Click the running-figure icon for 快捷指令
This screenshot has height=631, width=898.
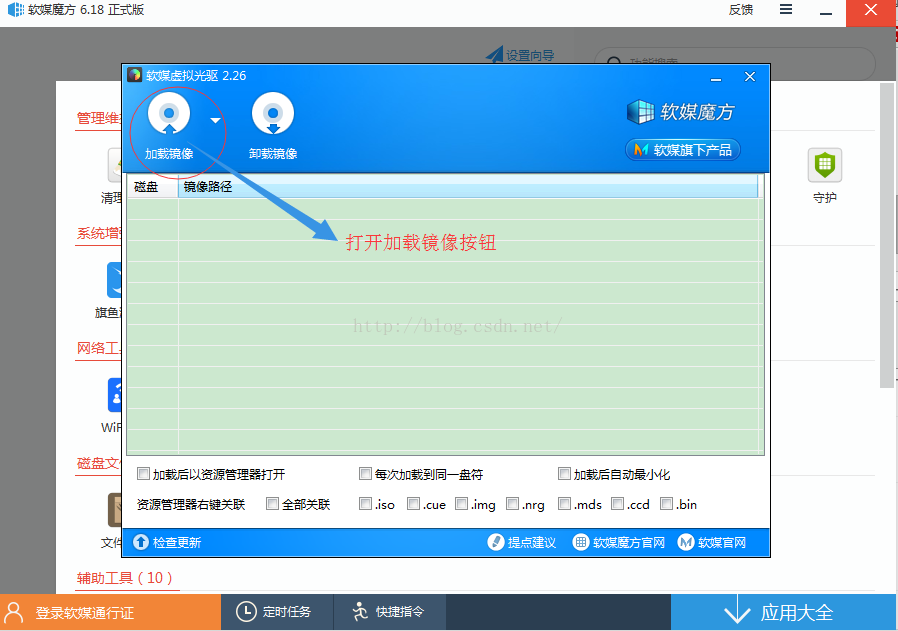click(x=360, y=612)
